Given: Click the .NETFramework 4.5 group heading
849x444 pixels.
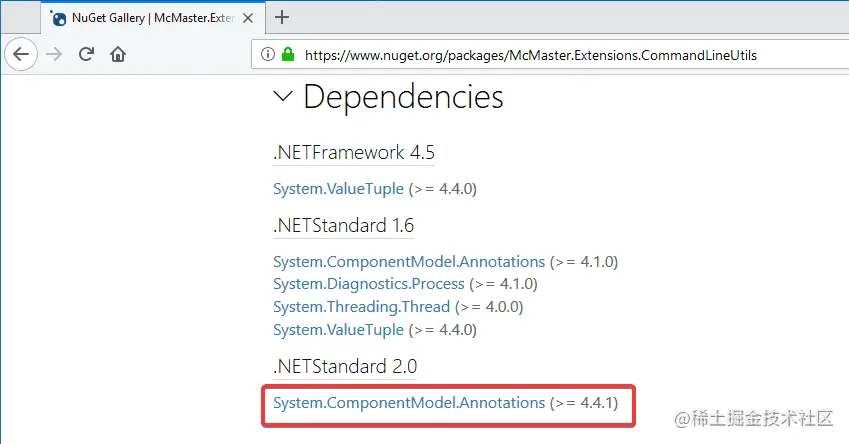Looking at the screenshot, I should 353,153.
